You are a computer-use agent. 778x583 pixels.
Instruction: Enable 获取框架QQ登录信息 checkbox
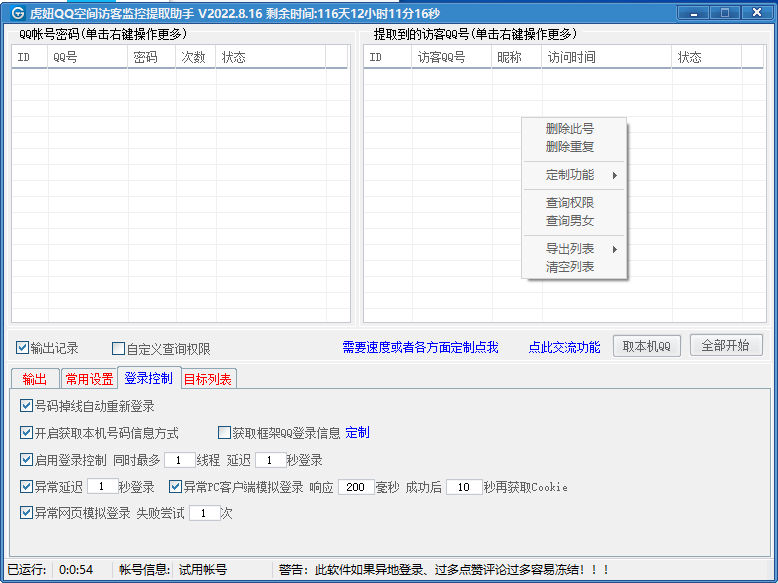(224, 433)
